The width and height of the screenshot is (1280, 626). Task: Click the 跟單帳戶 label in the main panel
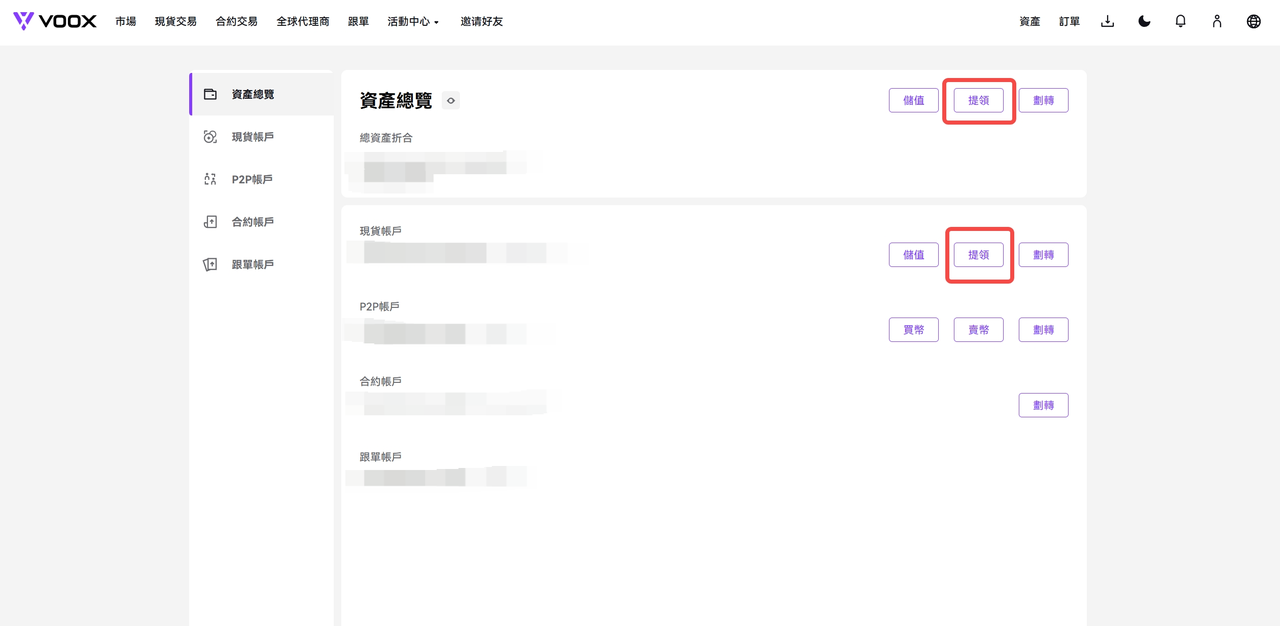[381, 457]
